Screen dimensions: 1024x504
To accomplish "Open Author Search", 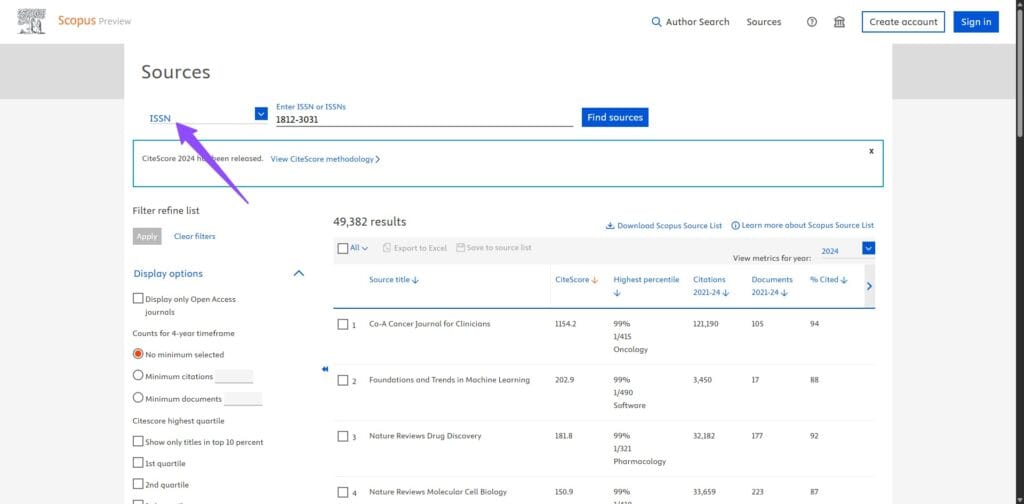I will click(690, 22).
